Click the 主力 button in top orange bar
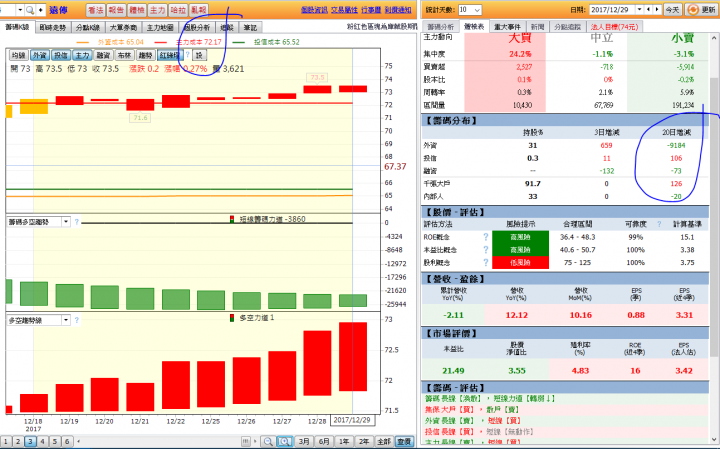The height and width of the screenshot is (449, 720). [158, 10]
